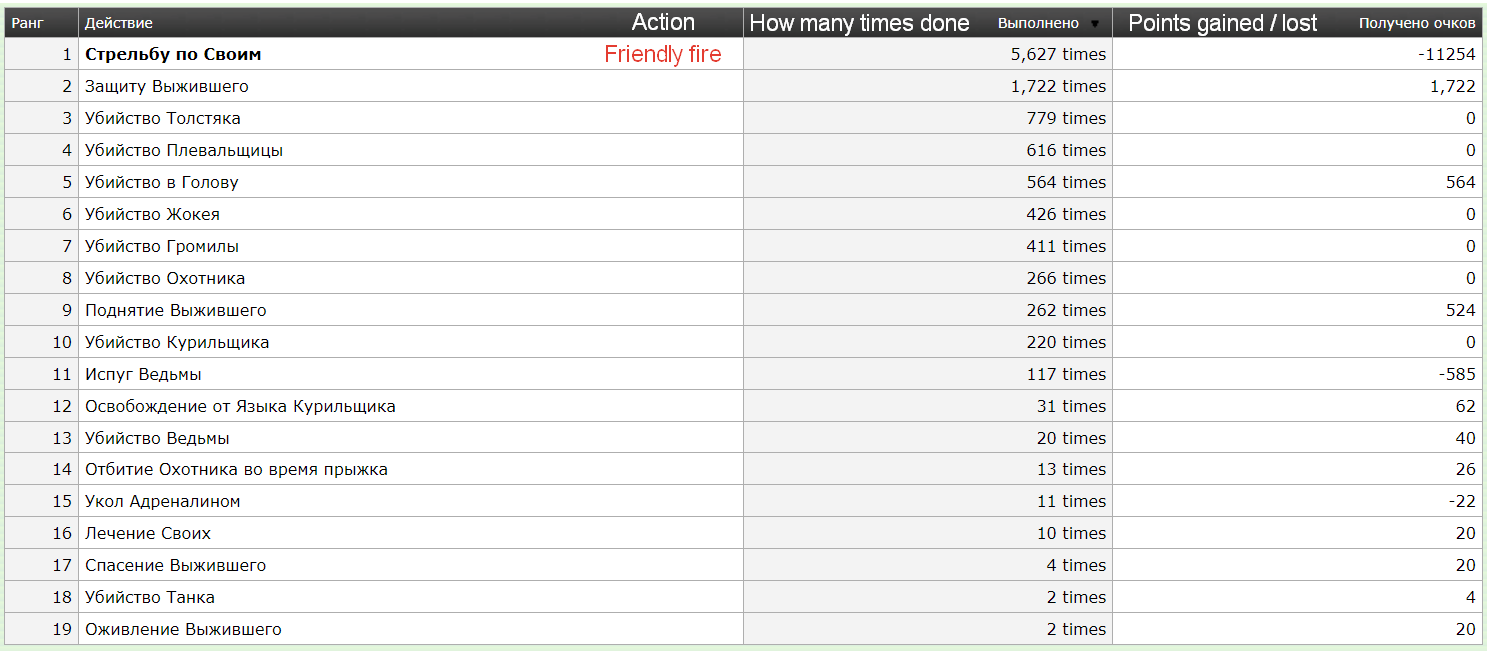
Task: Click the Убийство Плевальщицы entry
Action: tap(184, 150)
